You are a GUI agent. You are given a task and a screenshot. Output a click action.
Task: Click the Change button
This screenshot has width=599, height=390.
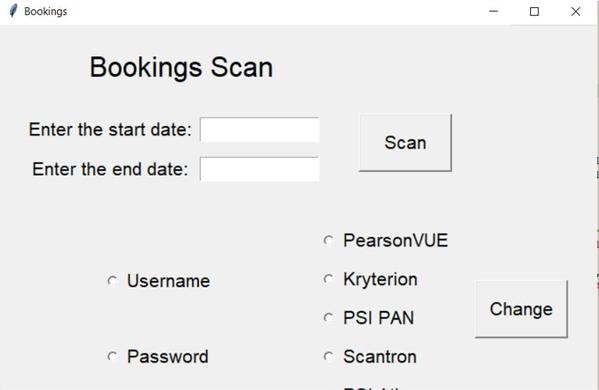[x=521, y=309]
